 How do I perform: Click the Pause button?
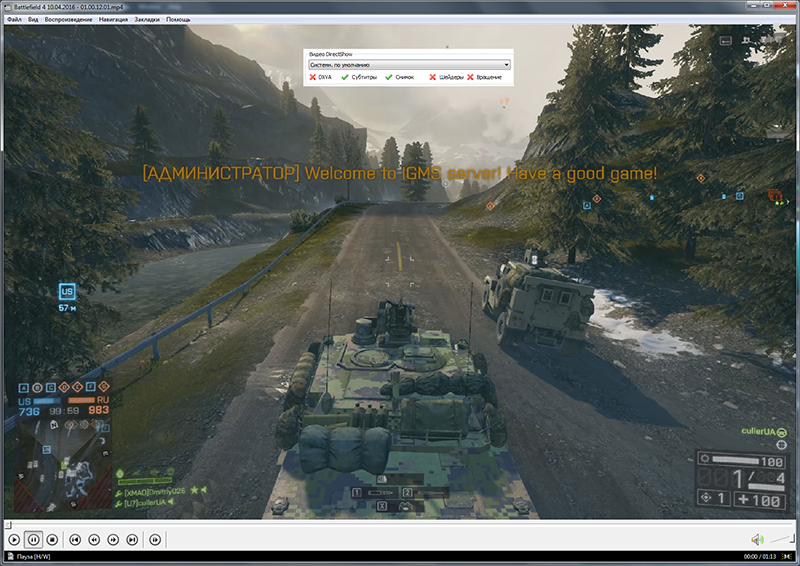click(x=34, y=539)
